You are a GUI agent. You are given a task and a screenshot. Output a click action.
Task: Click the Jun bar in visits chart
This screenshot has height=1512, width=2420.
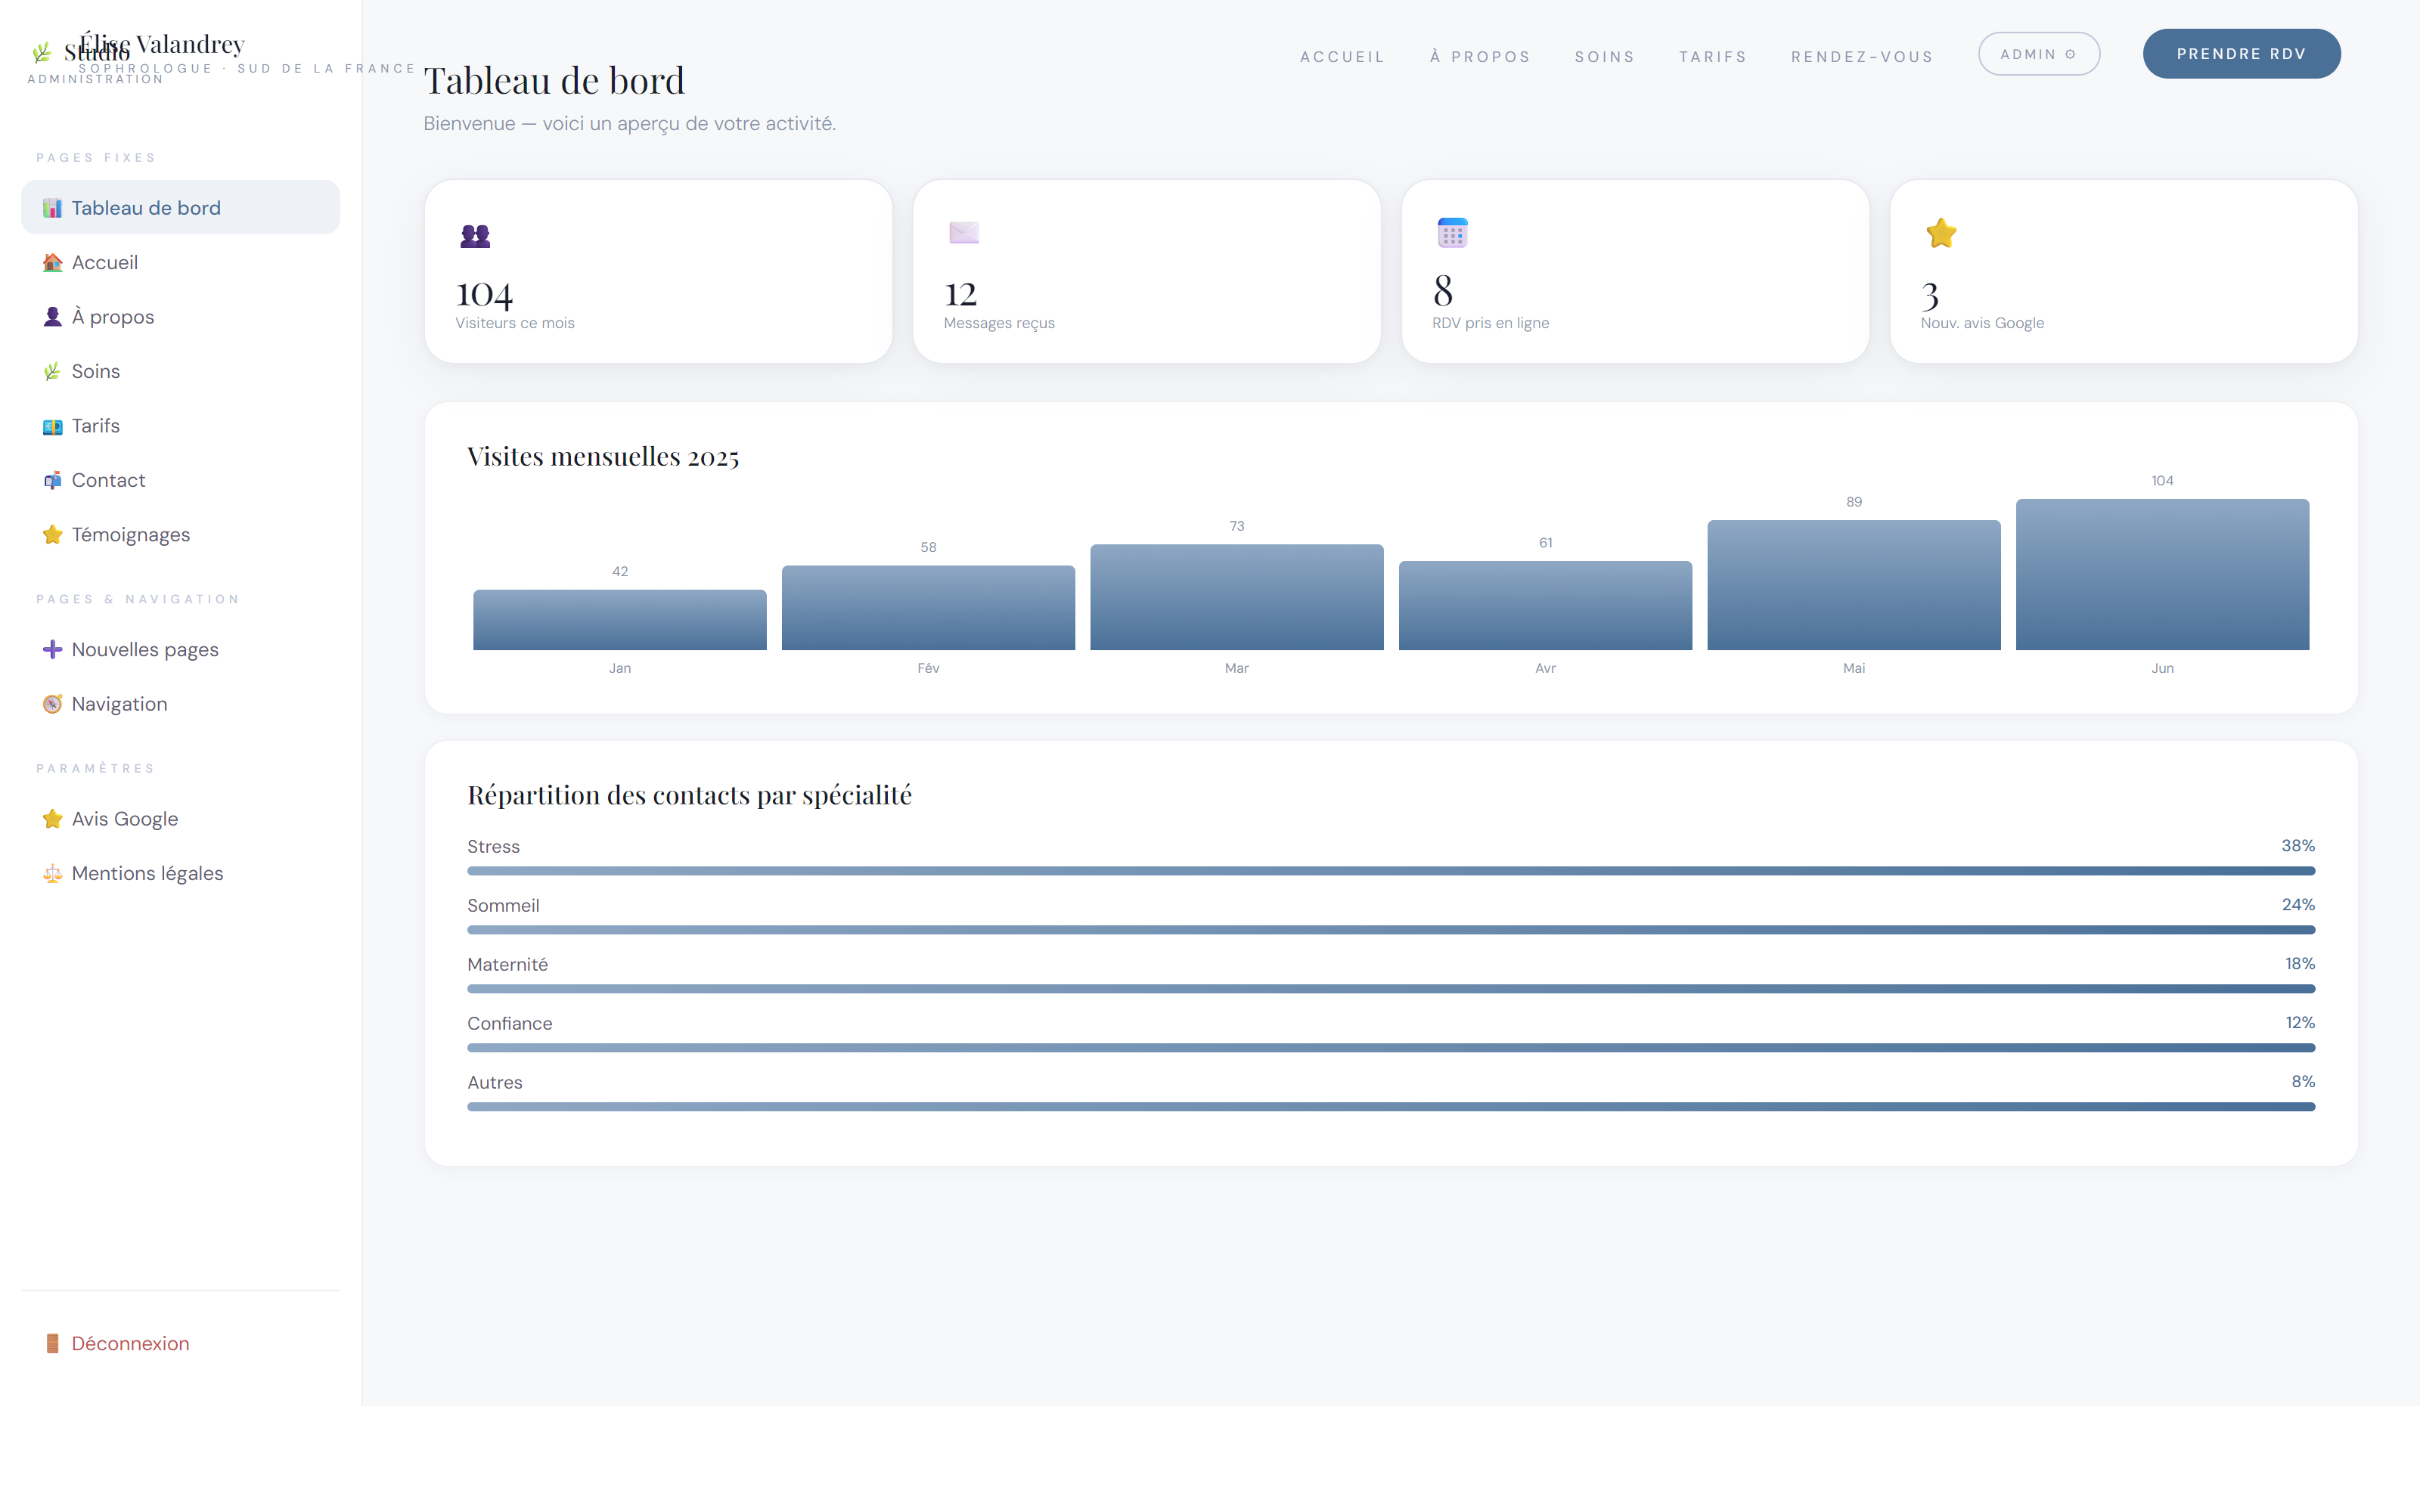pos(2162,574)
